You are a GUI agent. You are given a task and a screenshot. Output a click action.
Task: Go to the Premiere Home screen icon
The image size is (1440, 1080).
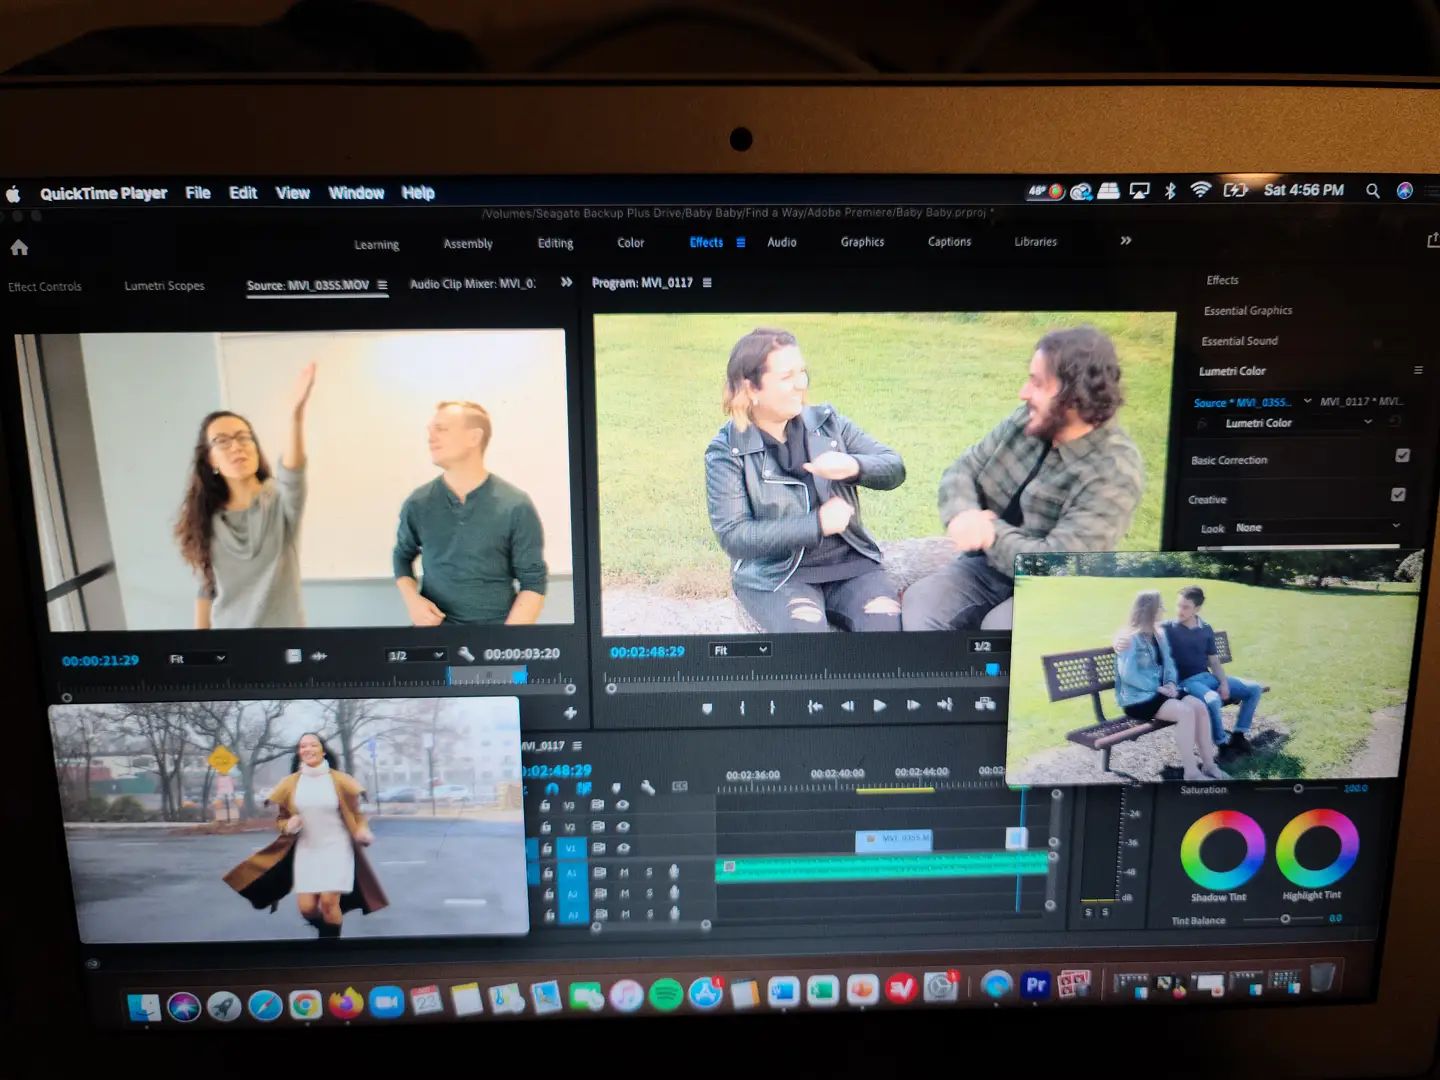point(19,247)
